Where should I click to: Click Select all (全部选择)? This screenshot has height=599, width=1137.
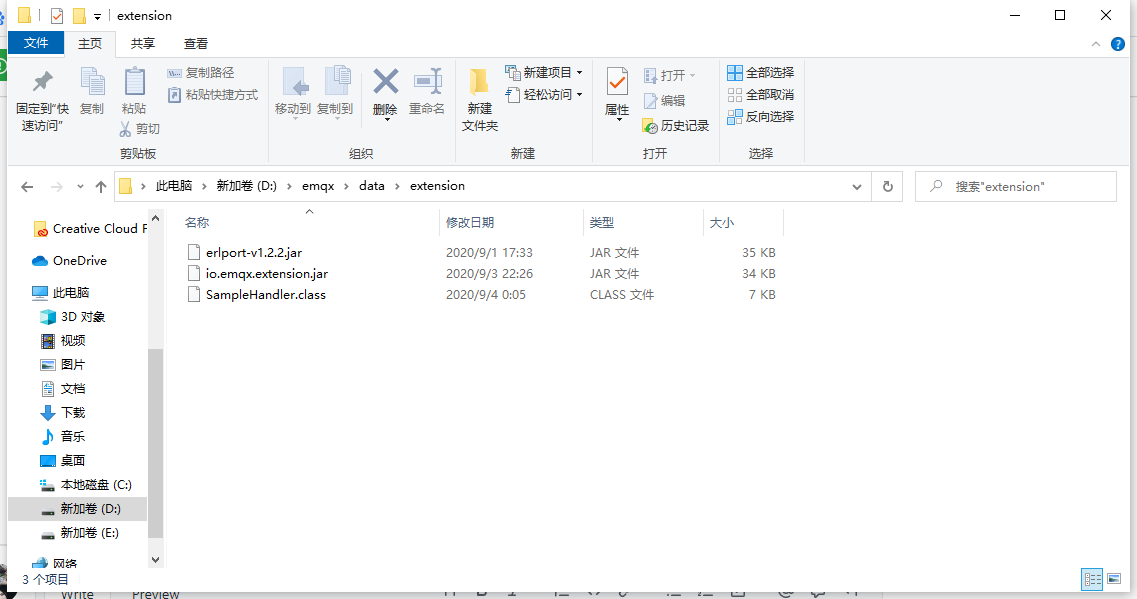click(x=761, y=73)
